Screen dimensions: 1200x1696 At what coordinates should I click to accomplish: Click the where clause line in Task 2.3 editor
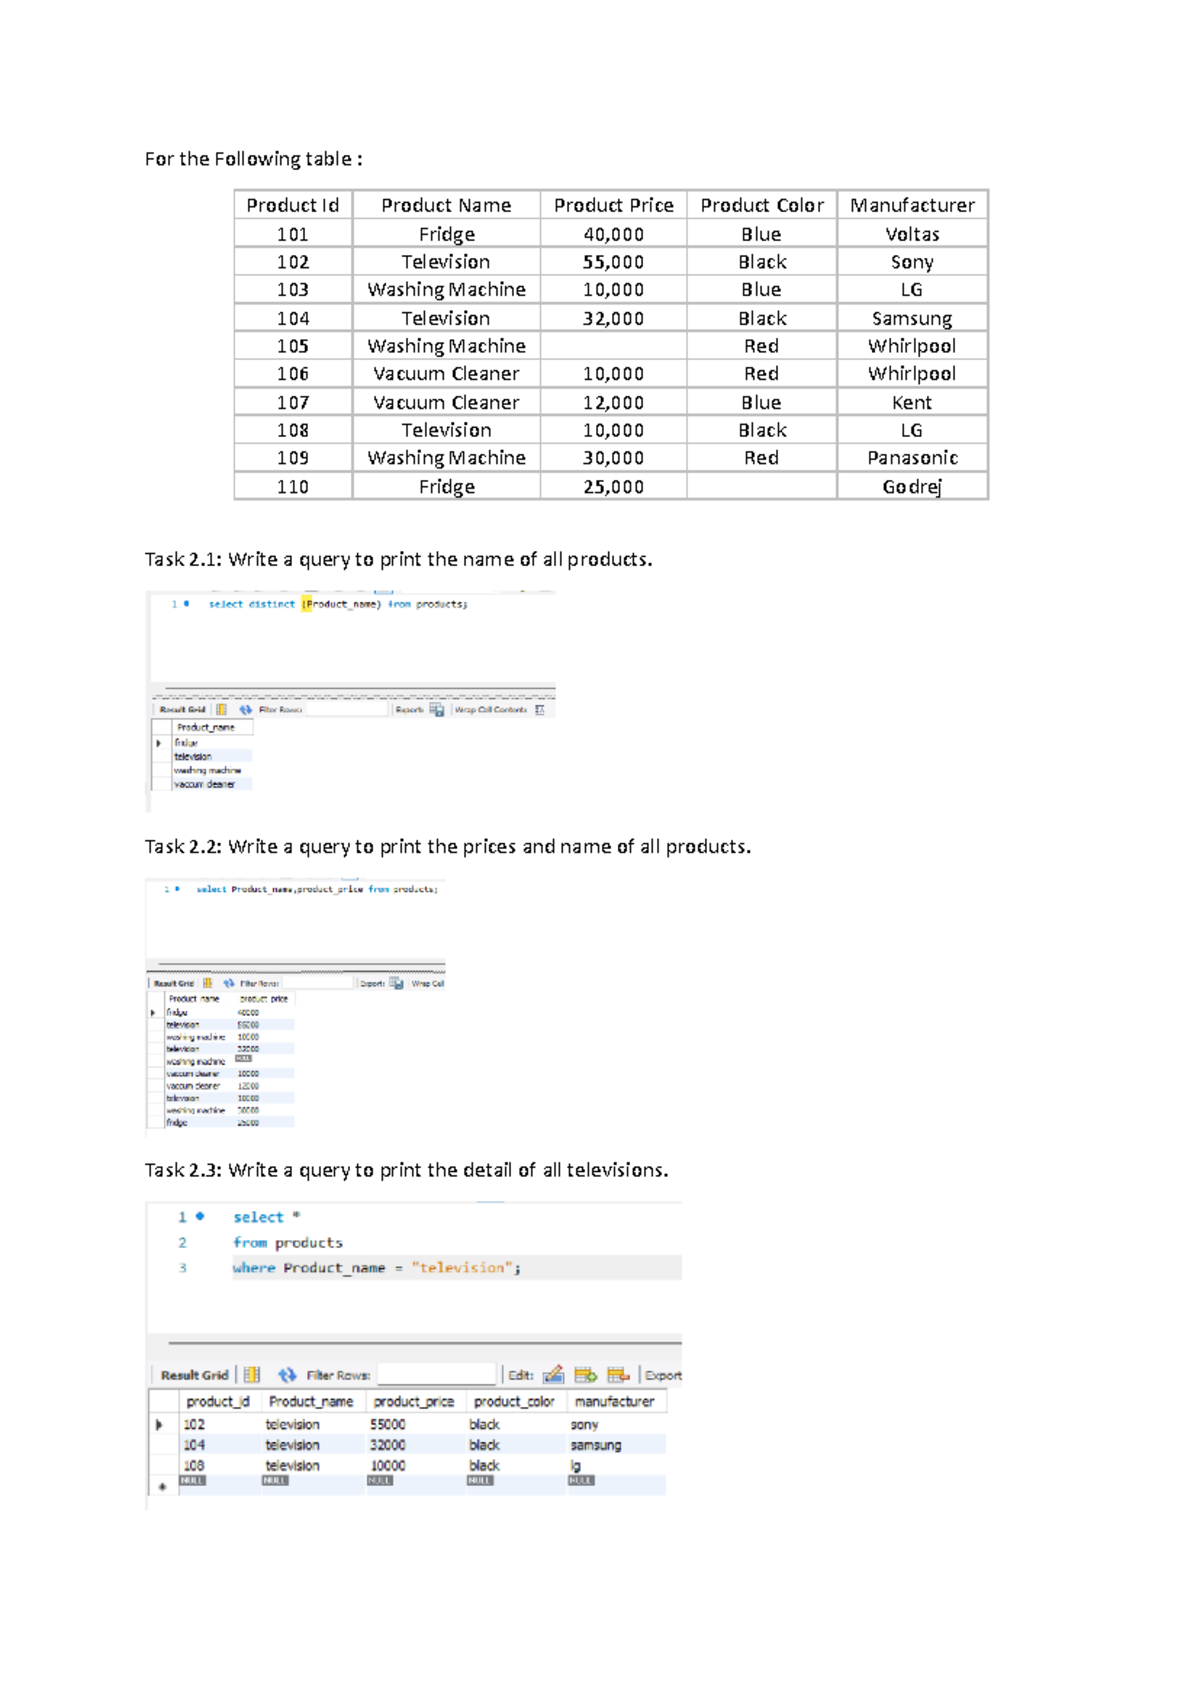pos(377,1268)
